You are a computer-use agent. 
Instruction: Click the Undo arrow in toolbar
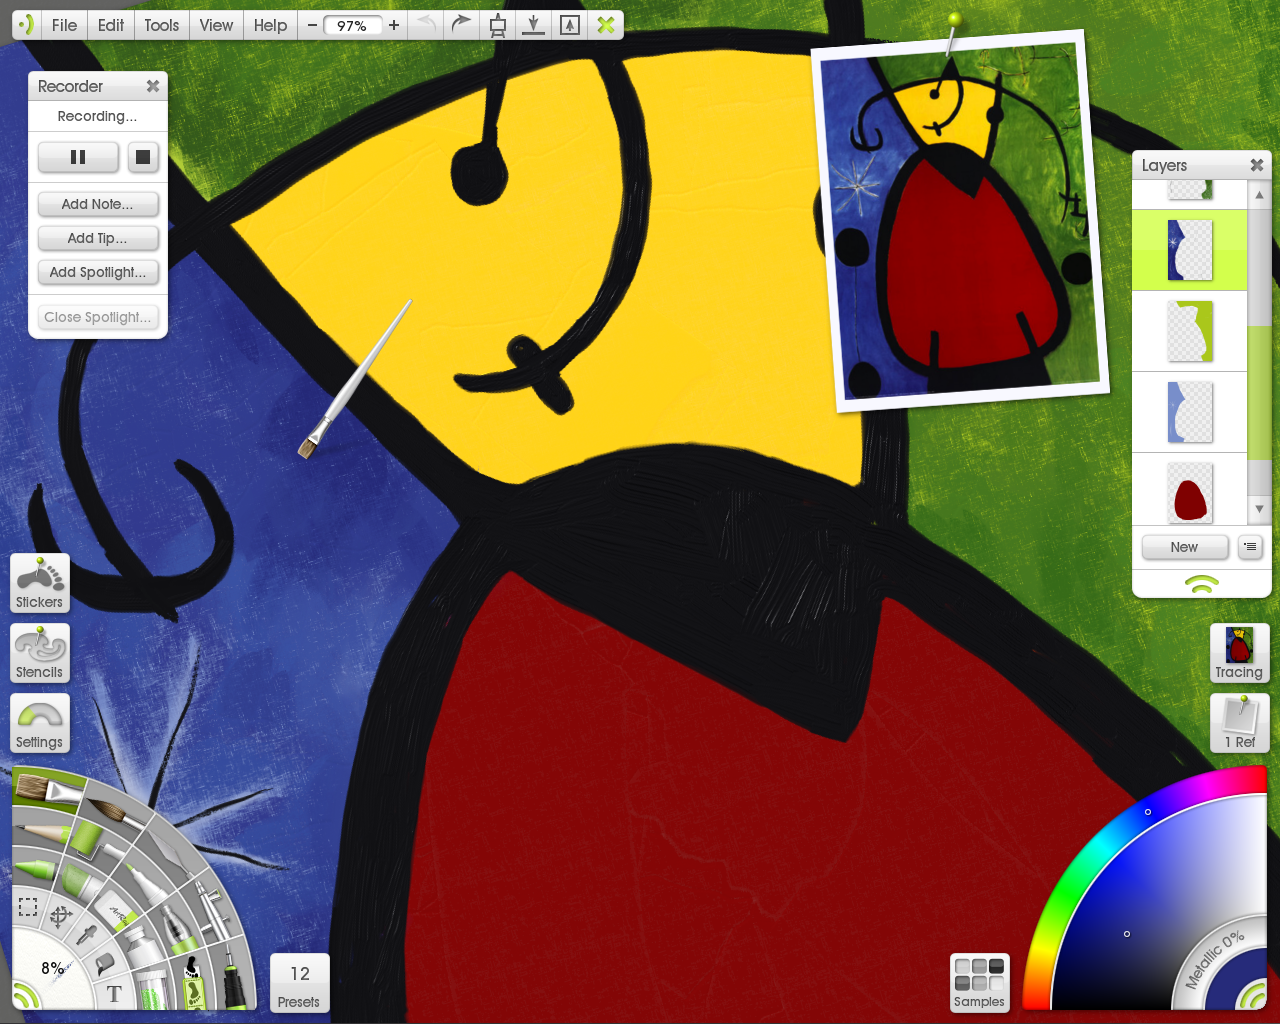[x=427, y=25]
